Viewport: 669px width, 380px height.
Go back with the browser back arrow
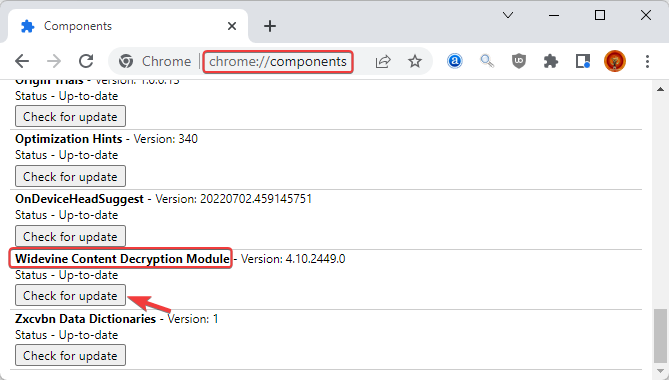(x=22, y=61)
